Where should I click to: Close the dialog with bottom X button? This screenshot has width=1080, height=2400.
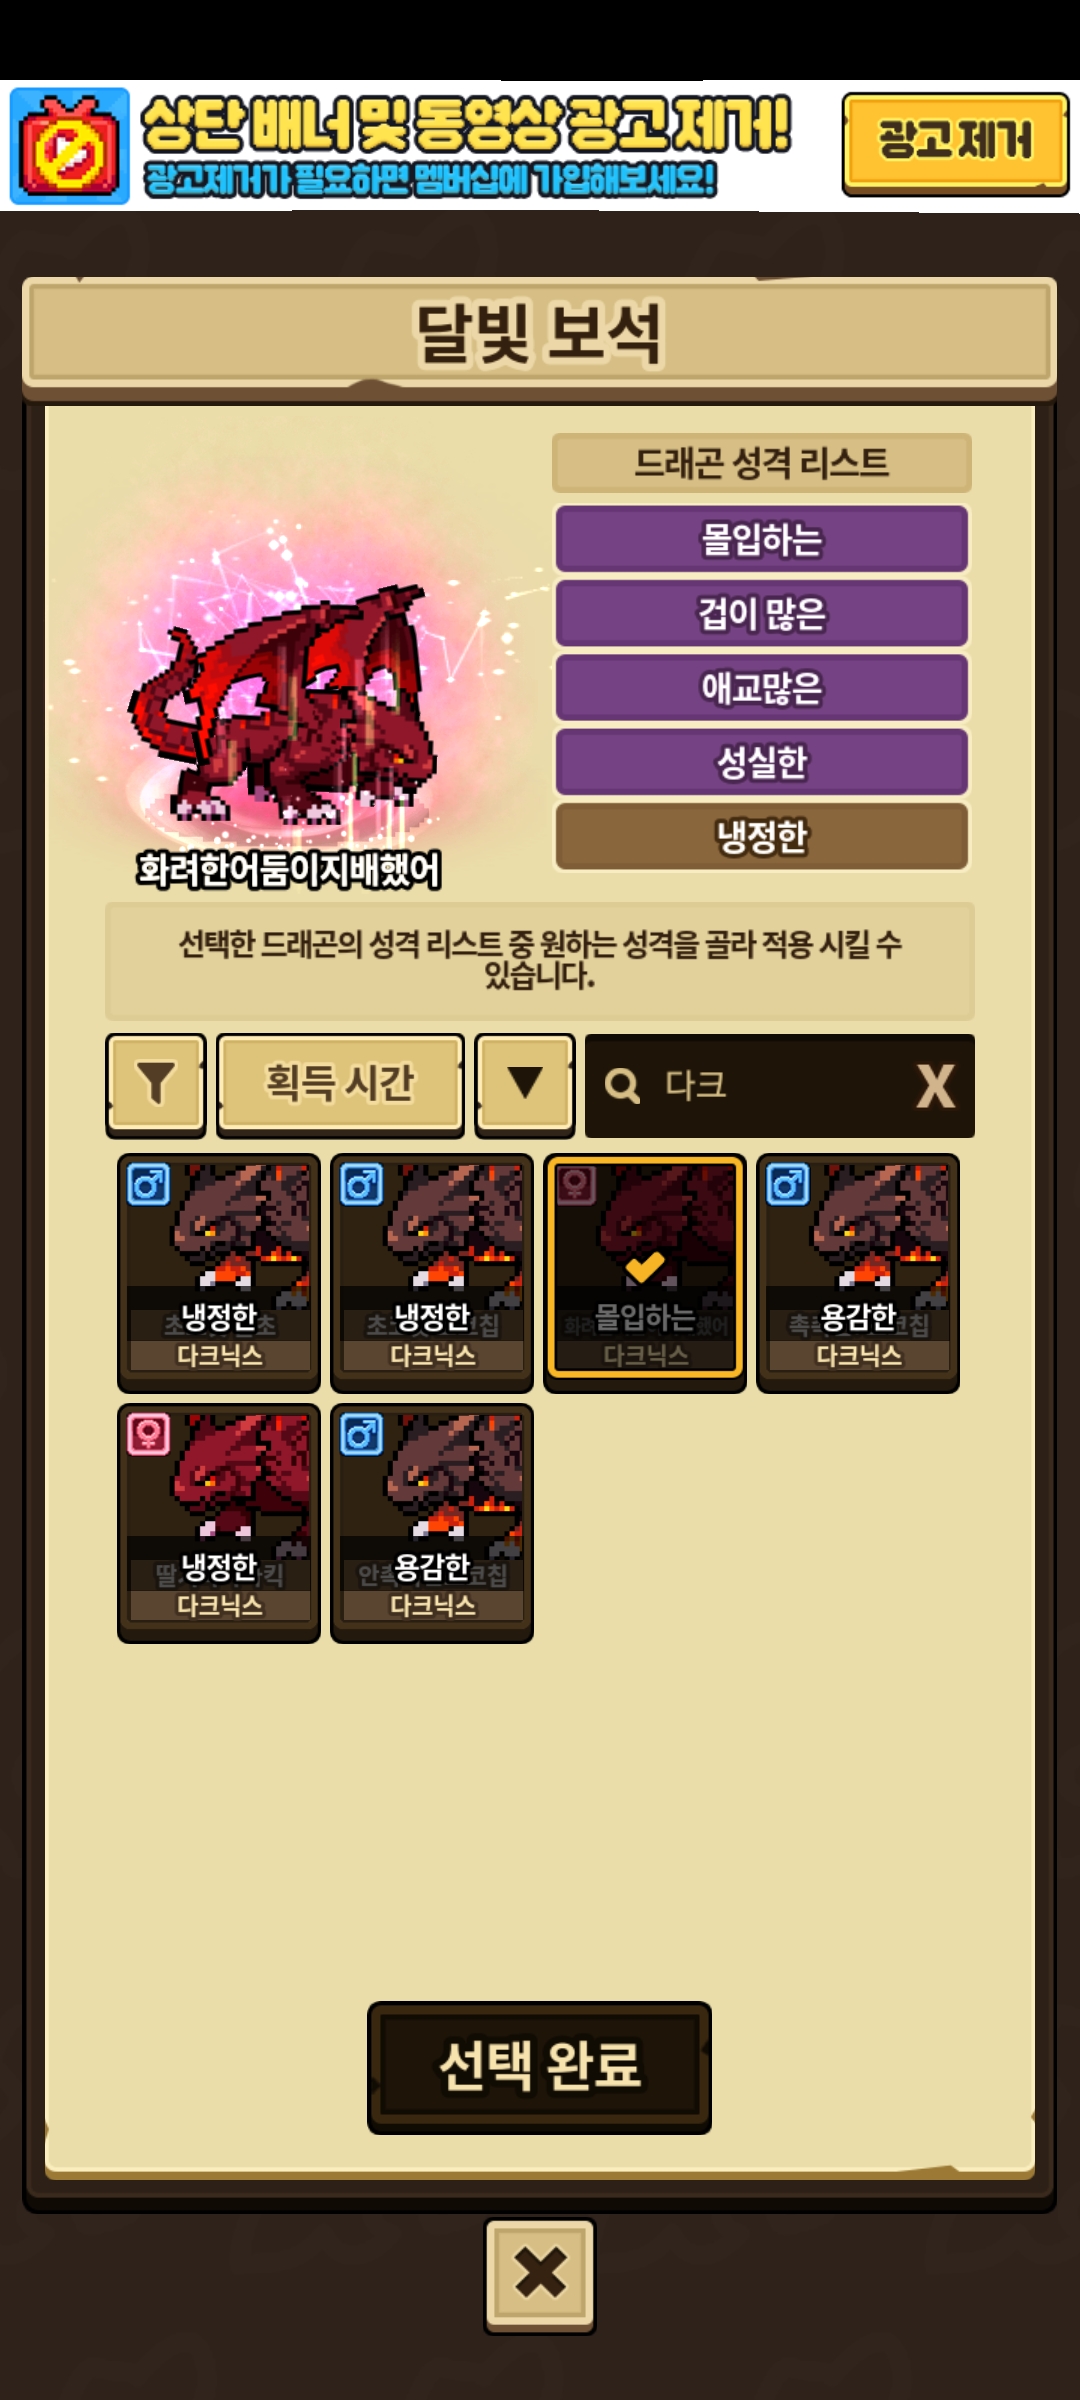click(540, 2275)
